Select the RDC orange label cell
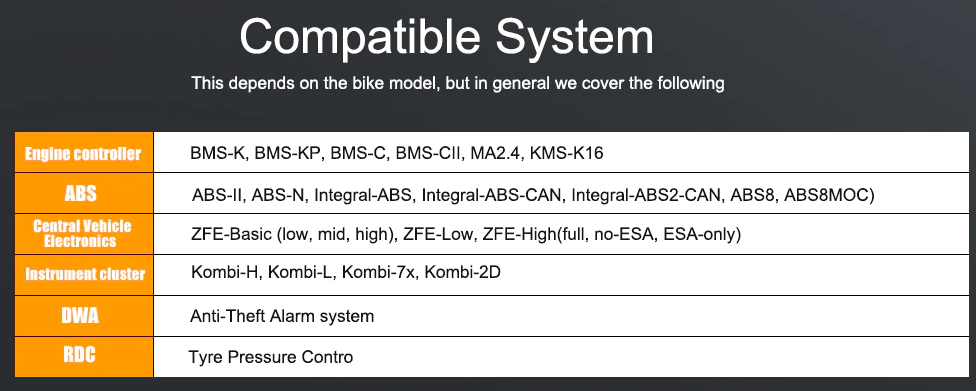Image resolution: width=976 pixels, height=391 pixels. (x=83, y=357)
